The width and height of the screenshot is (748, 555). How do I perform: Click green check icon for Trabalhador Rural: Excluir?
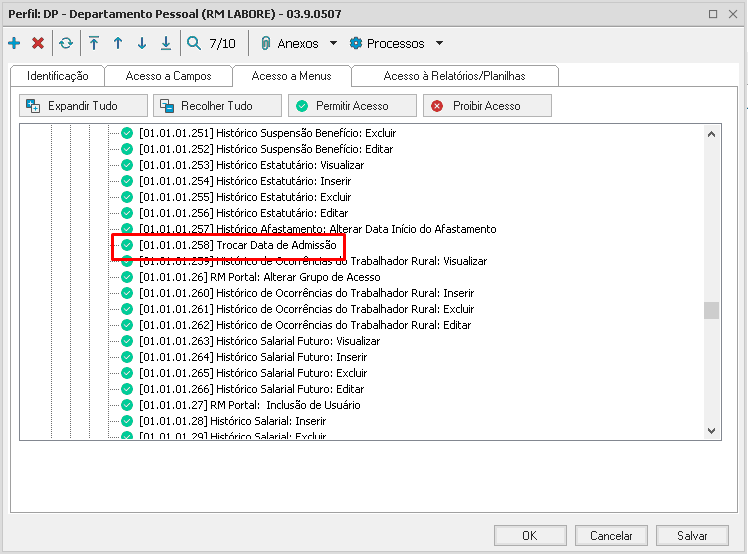(x=127, y=309)
